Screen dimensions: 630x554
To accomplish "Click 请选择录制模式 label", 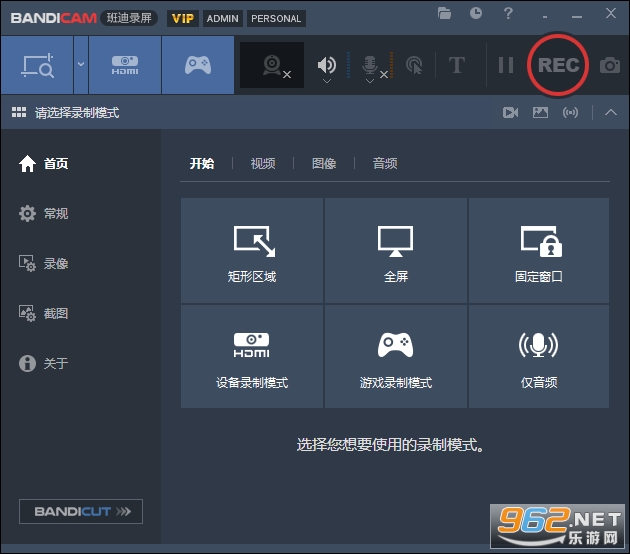I will tap(77, 112).
